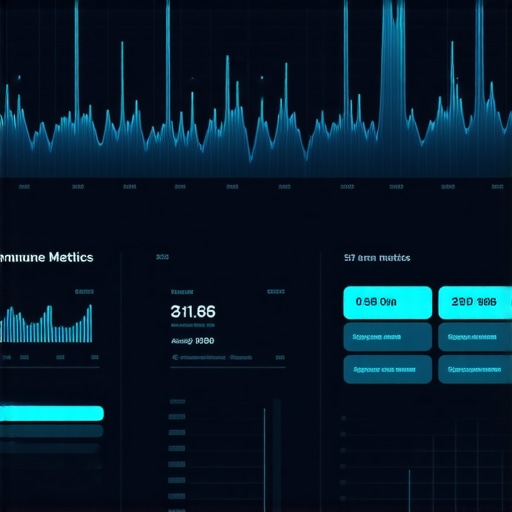This screenshot has height=512, width=512.
Task: Select the dark teal tile directly beneath "200 906"
Action: (475, 337)
